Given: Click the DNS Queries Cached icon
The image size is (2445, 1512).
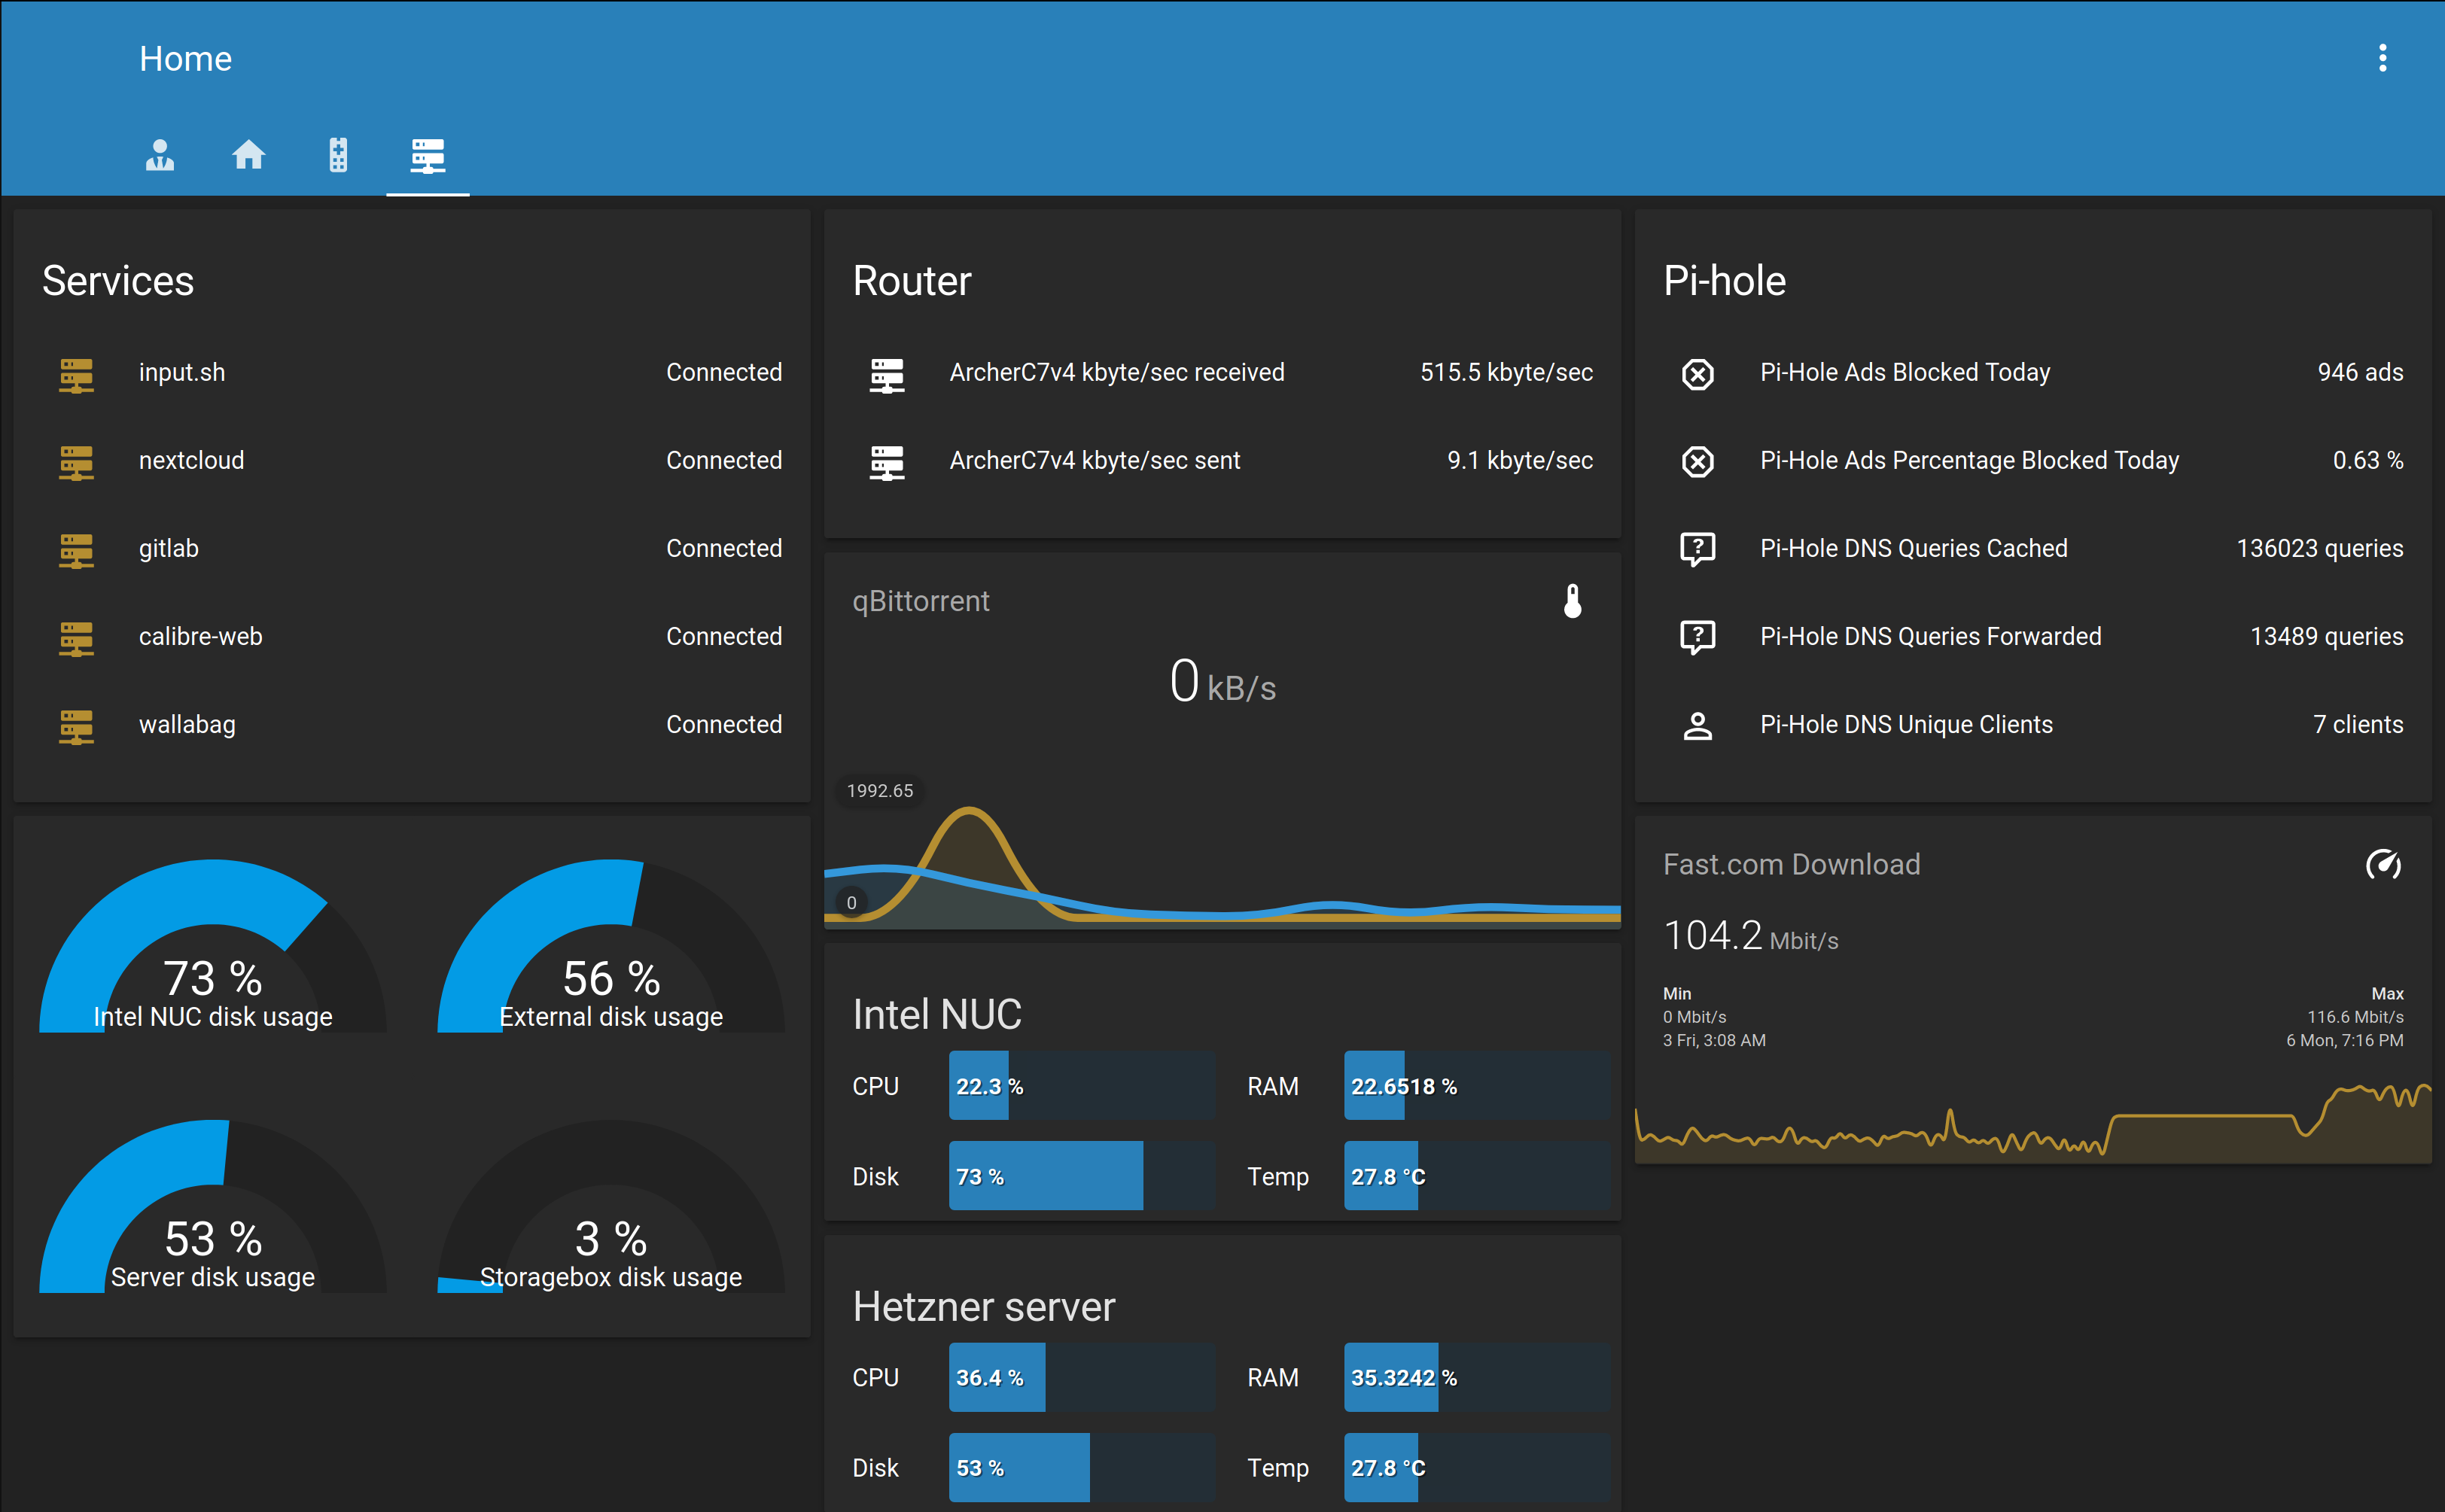Looking at the screenshot, I should [1698, 549].
